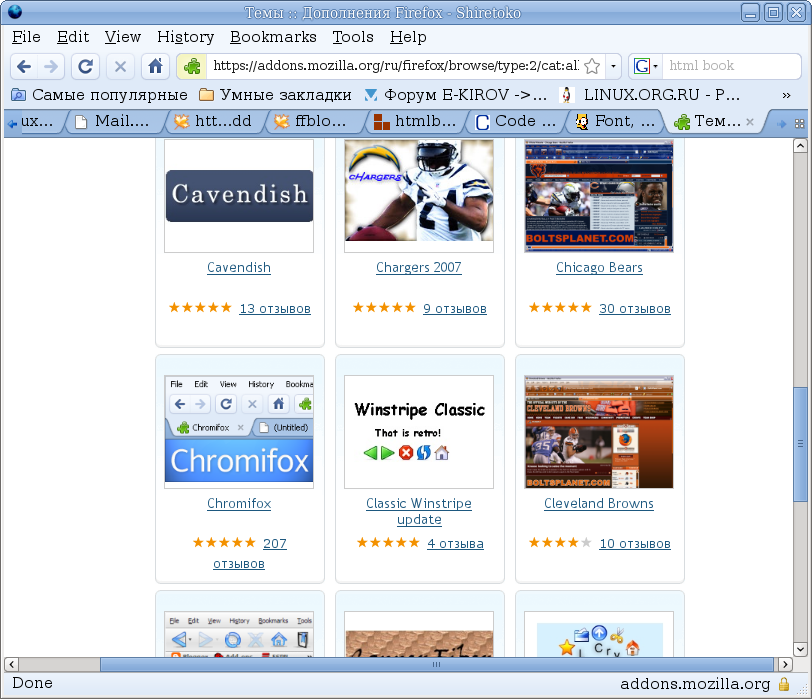Open the Edit menu
This screenshot has height=699, width=812.
click(73, 37)
